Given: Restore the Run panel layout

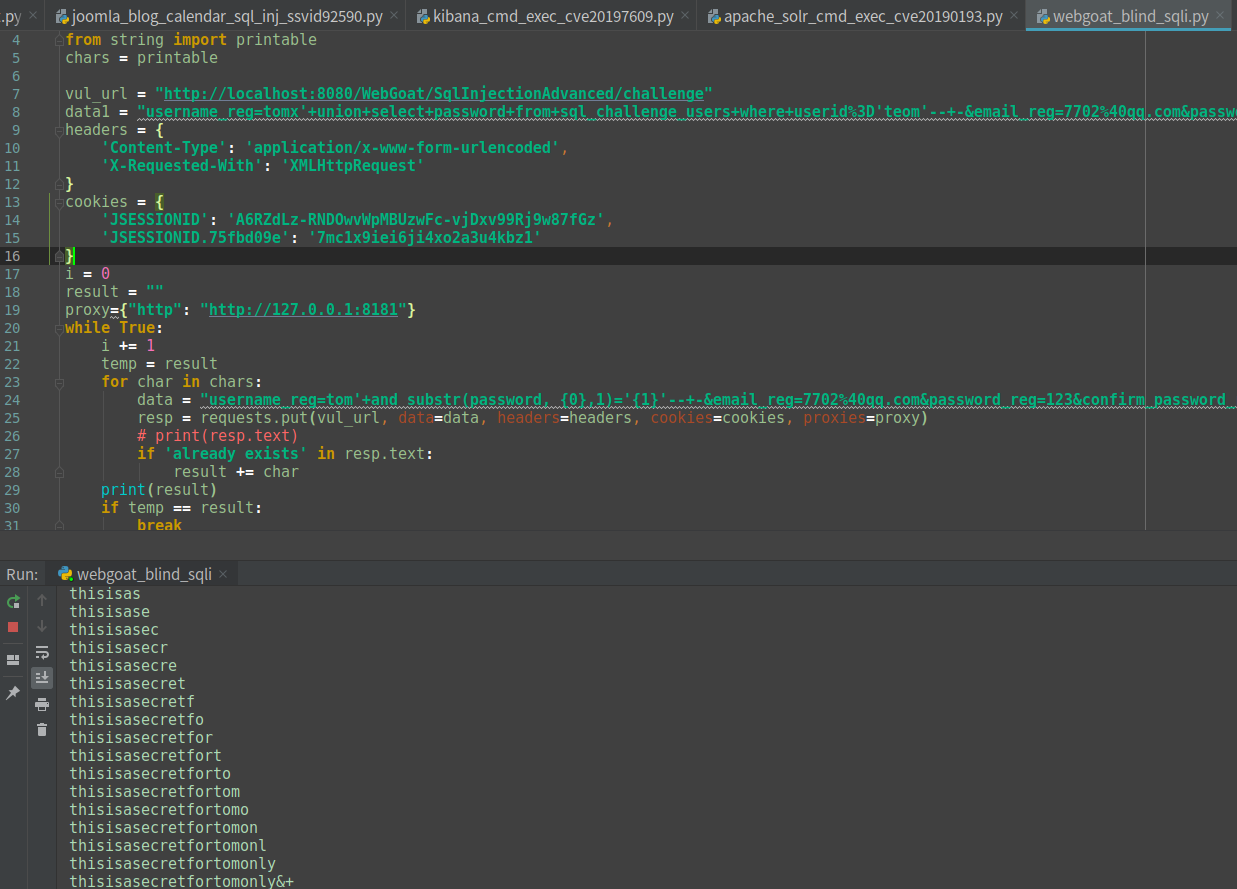Looking at the screenshot, I should 13,660.
